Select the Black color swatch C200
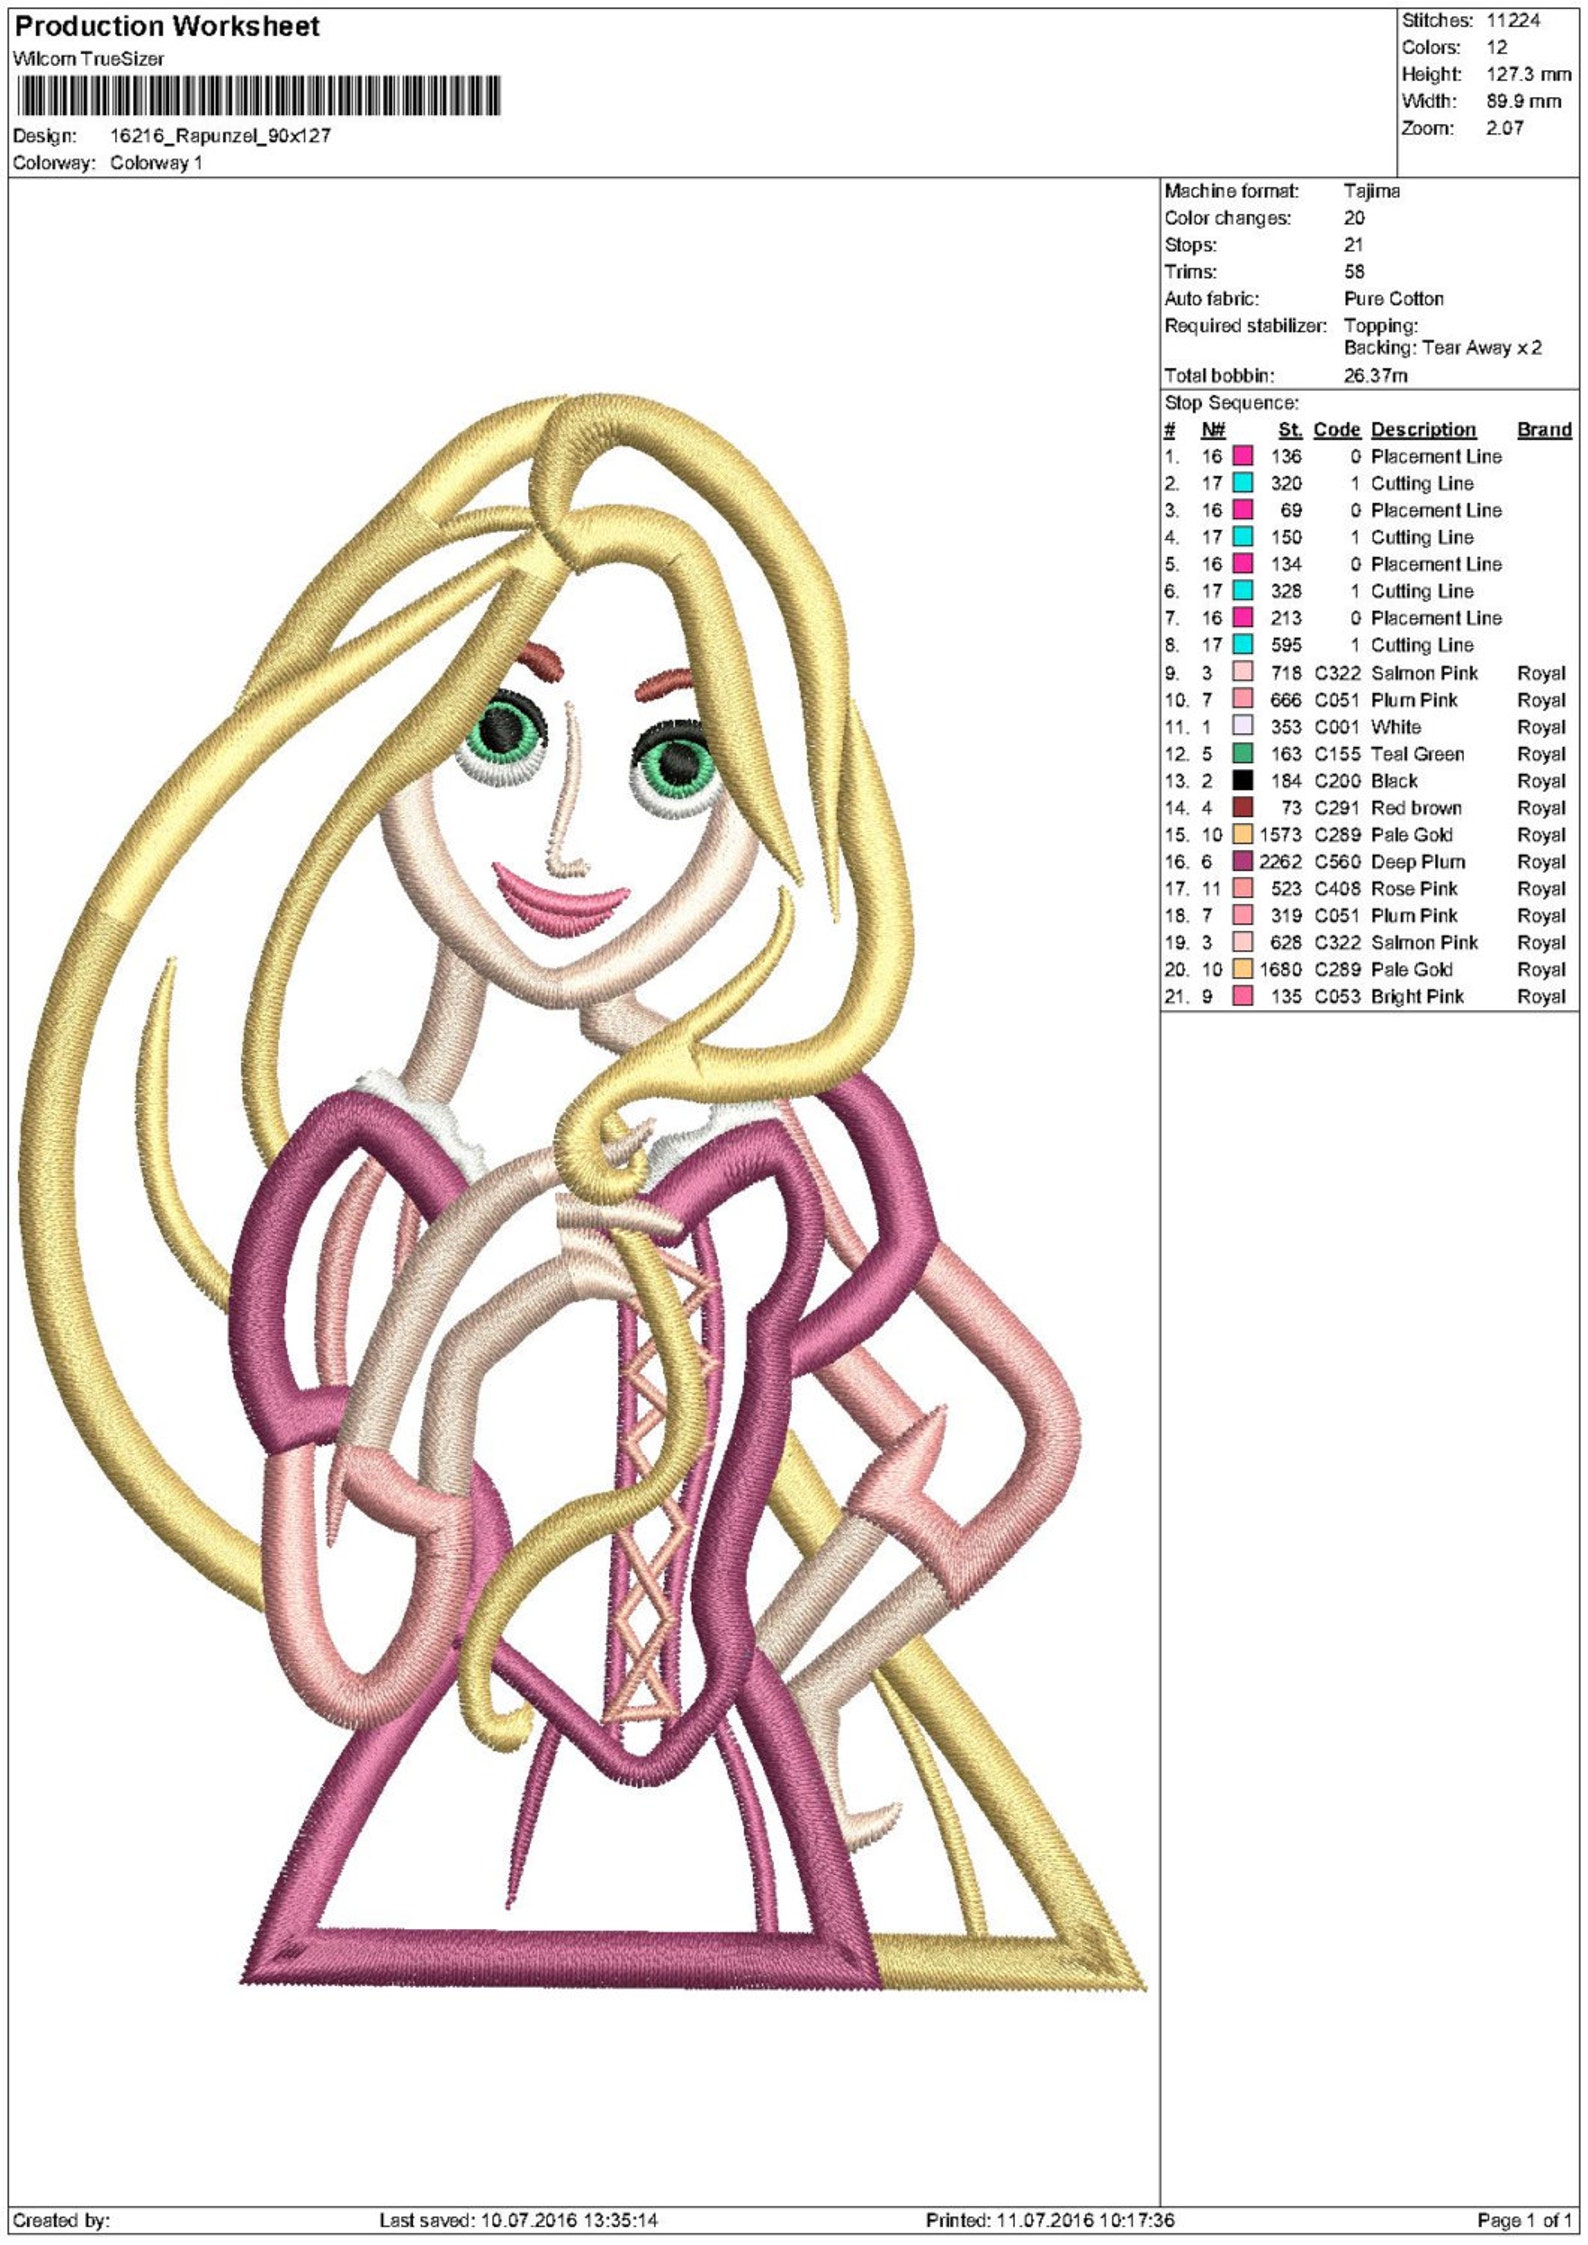 (x=1242, y=780)
